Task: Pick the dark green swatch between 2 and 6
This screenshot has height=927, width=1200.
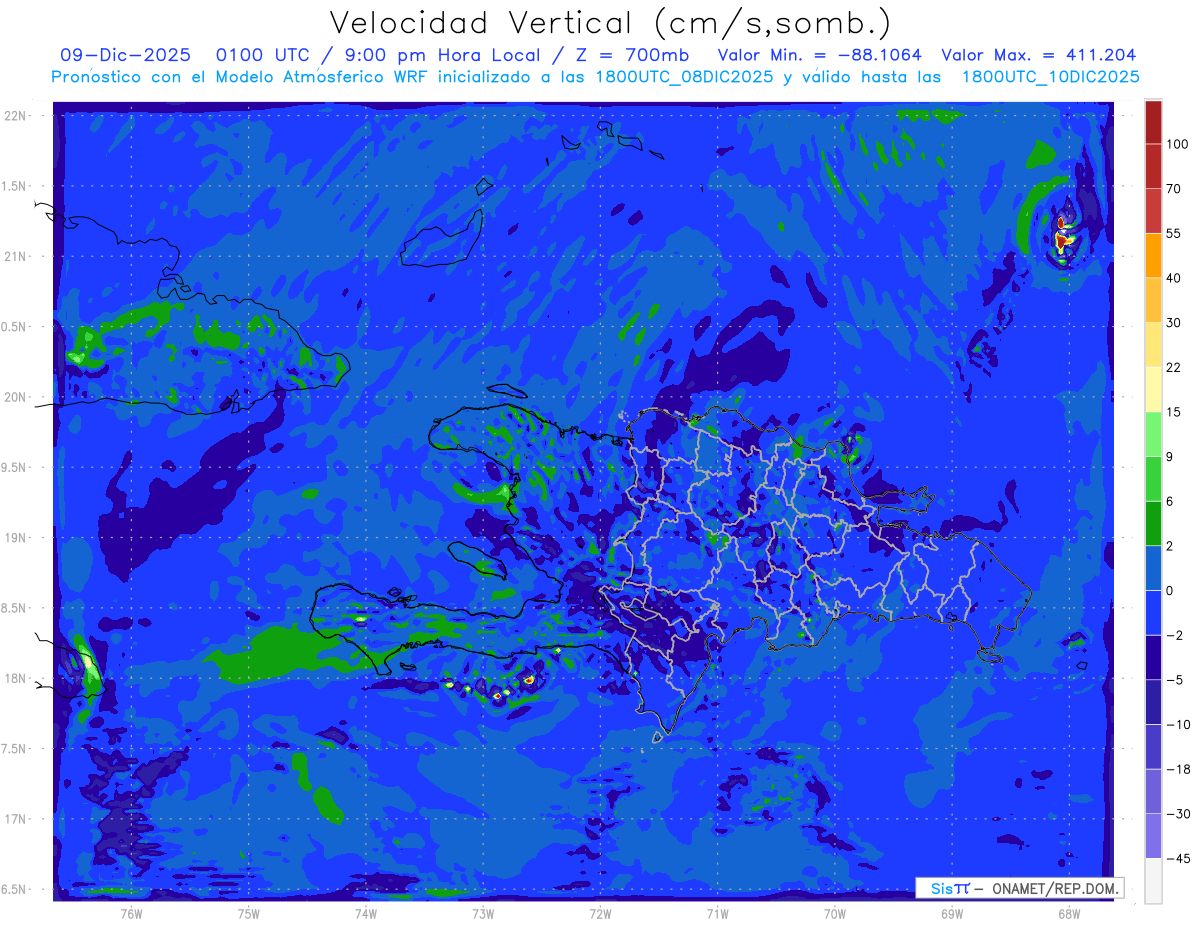Action: [x=1153, y=523]
